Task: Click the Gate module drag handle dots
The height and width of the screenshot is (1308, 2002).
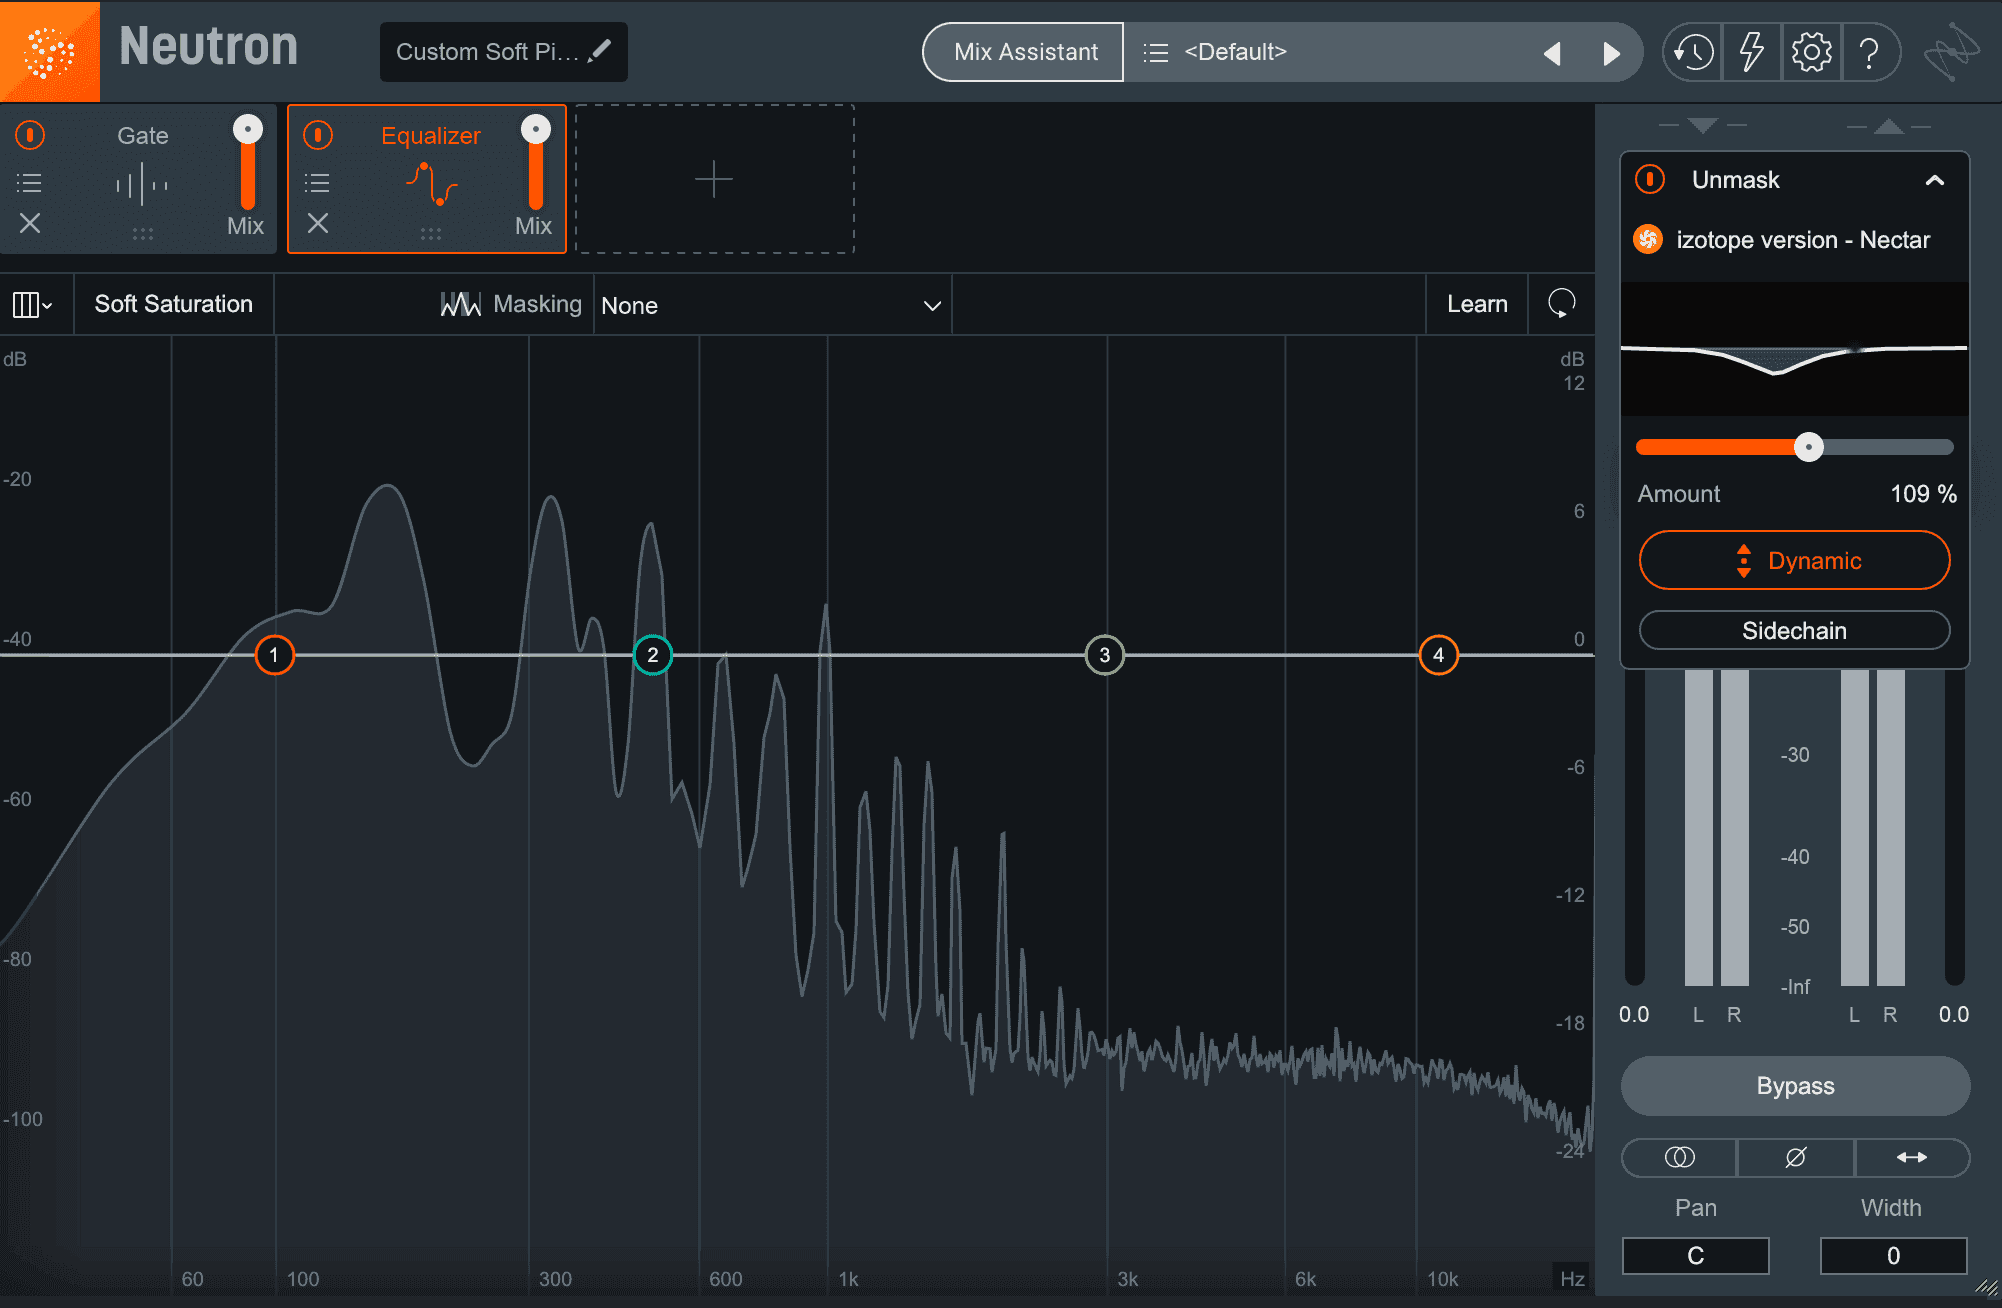Action: click(143, 233)
